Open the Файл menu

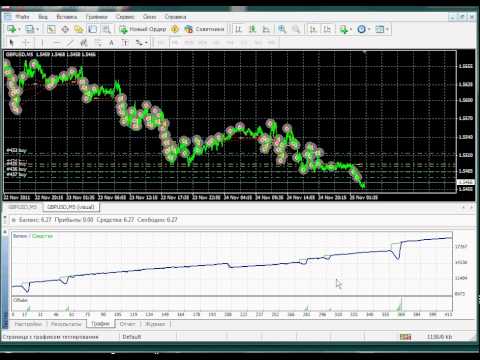22,17
